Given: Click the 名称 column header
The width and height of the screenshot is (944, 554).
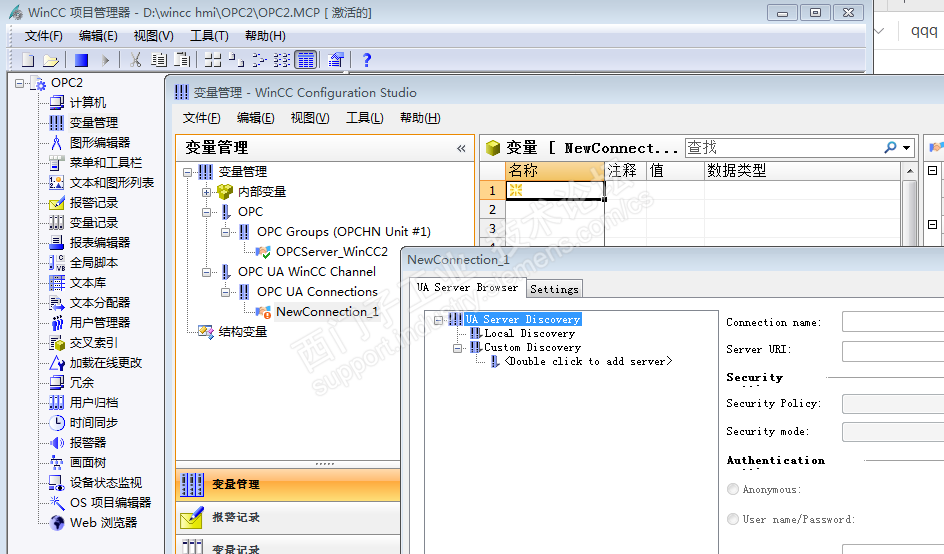Looking at the screenshot, I should [x=554, y=171].
